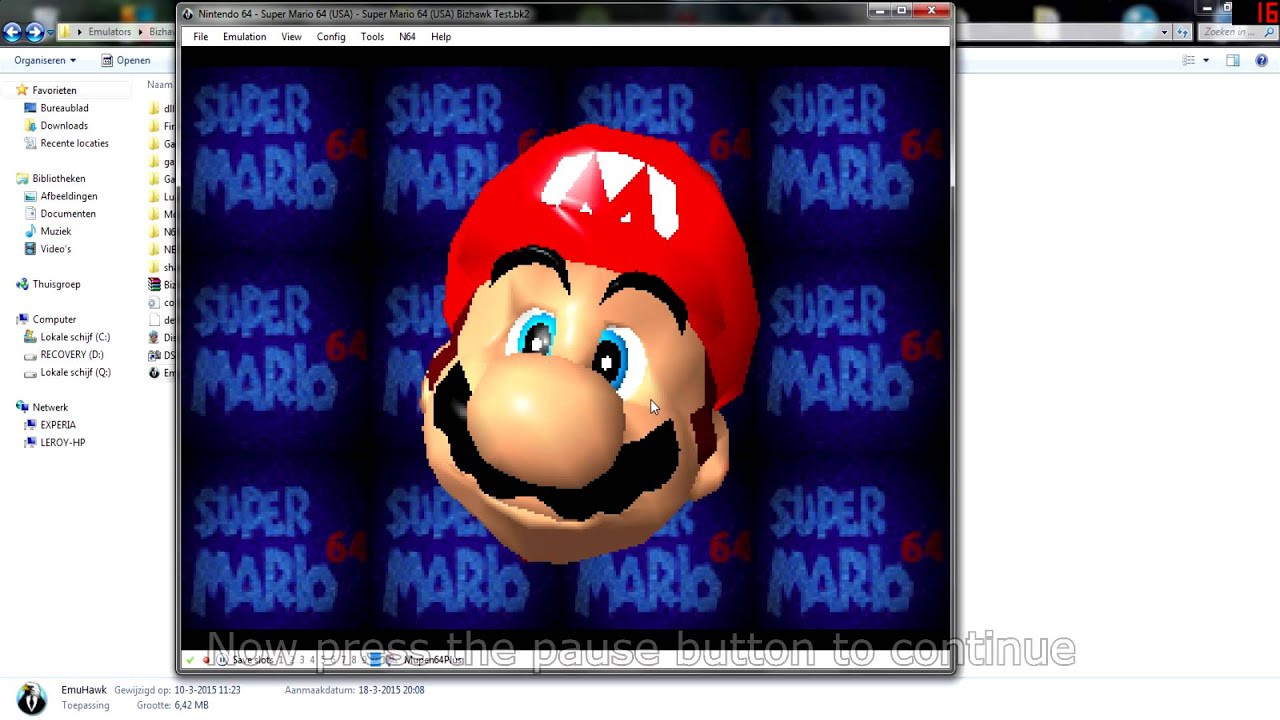Viewport: 1280px width, 720px height.
Task: Open the Config menu
Action: click(331, 37)
